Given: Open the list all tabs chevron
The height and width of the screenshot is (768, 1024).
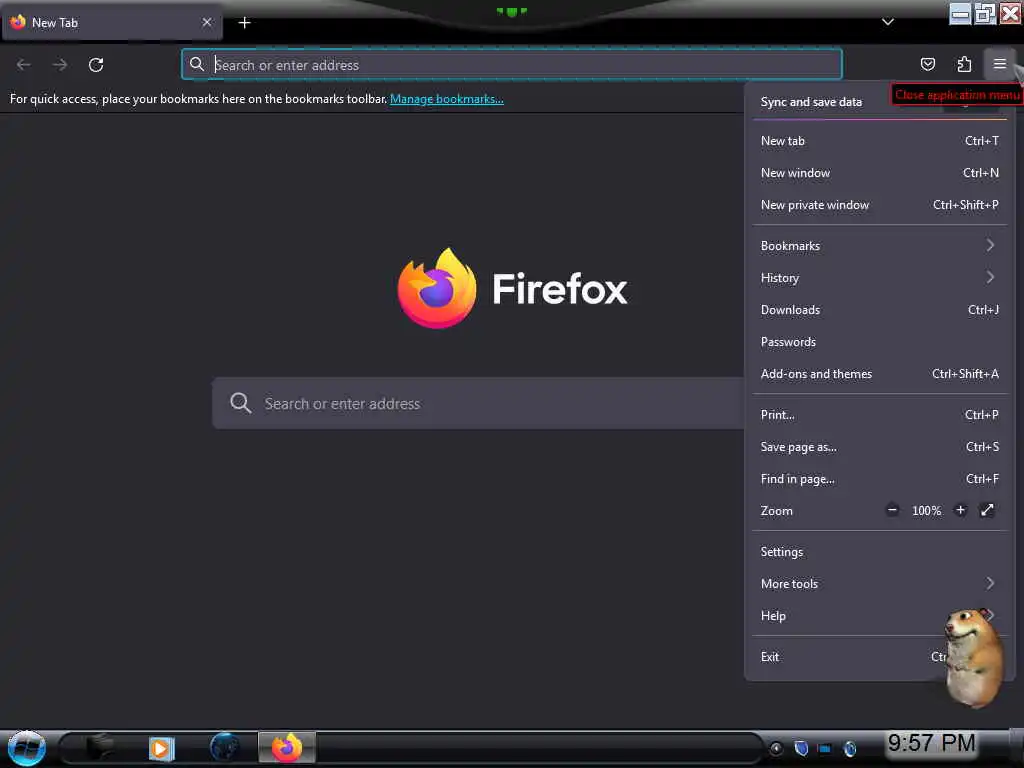Looking at the screenshot, I should click(x=888, y=22).
